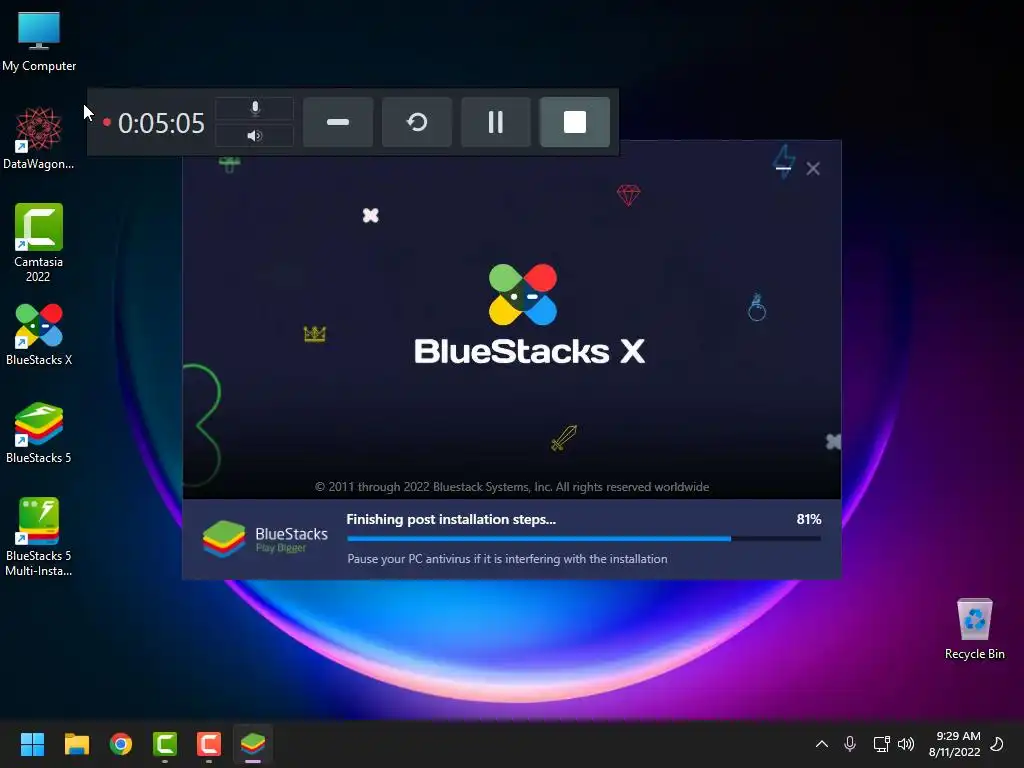Toggle microphone in the recorder toolbar
Image resolution: width=1024 pixels, height=768 pixels.
pos(255,108)
